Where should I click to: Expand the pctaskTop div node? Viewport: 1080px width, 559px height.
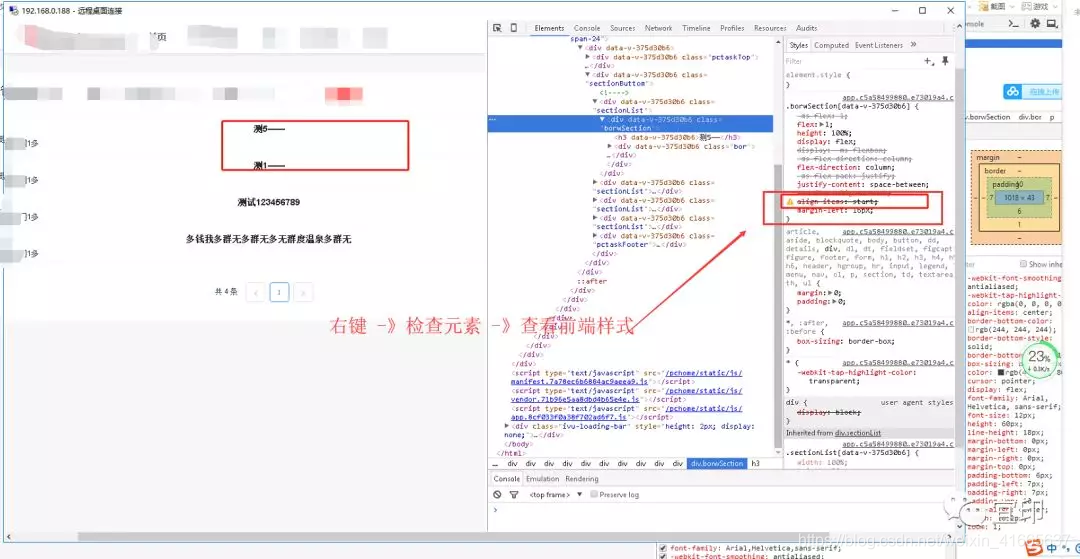click(588, 57)
